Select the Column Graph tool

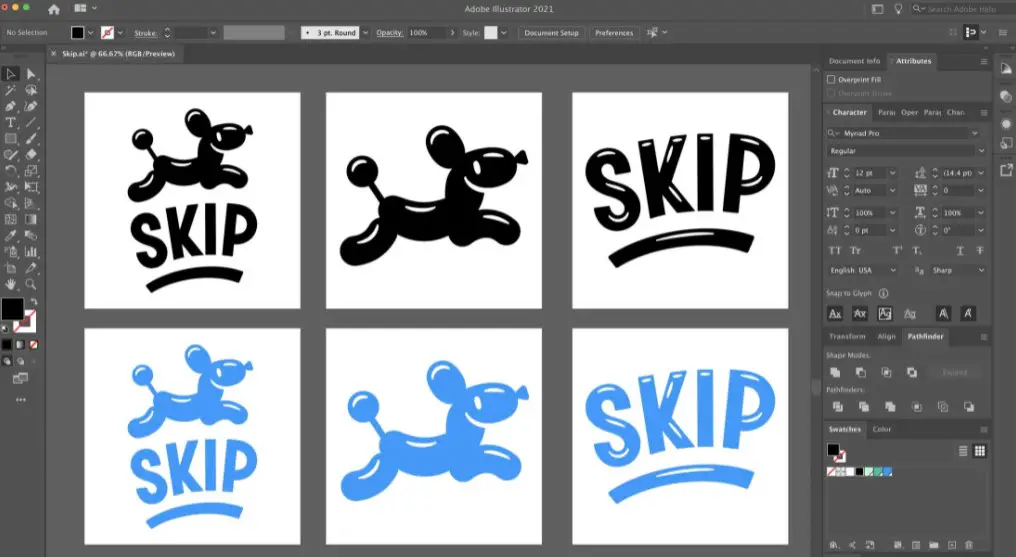tap(30, 252)
